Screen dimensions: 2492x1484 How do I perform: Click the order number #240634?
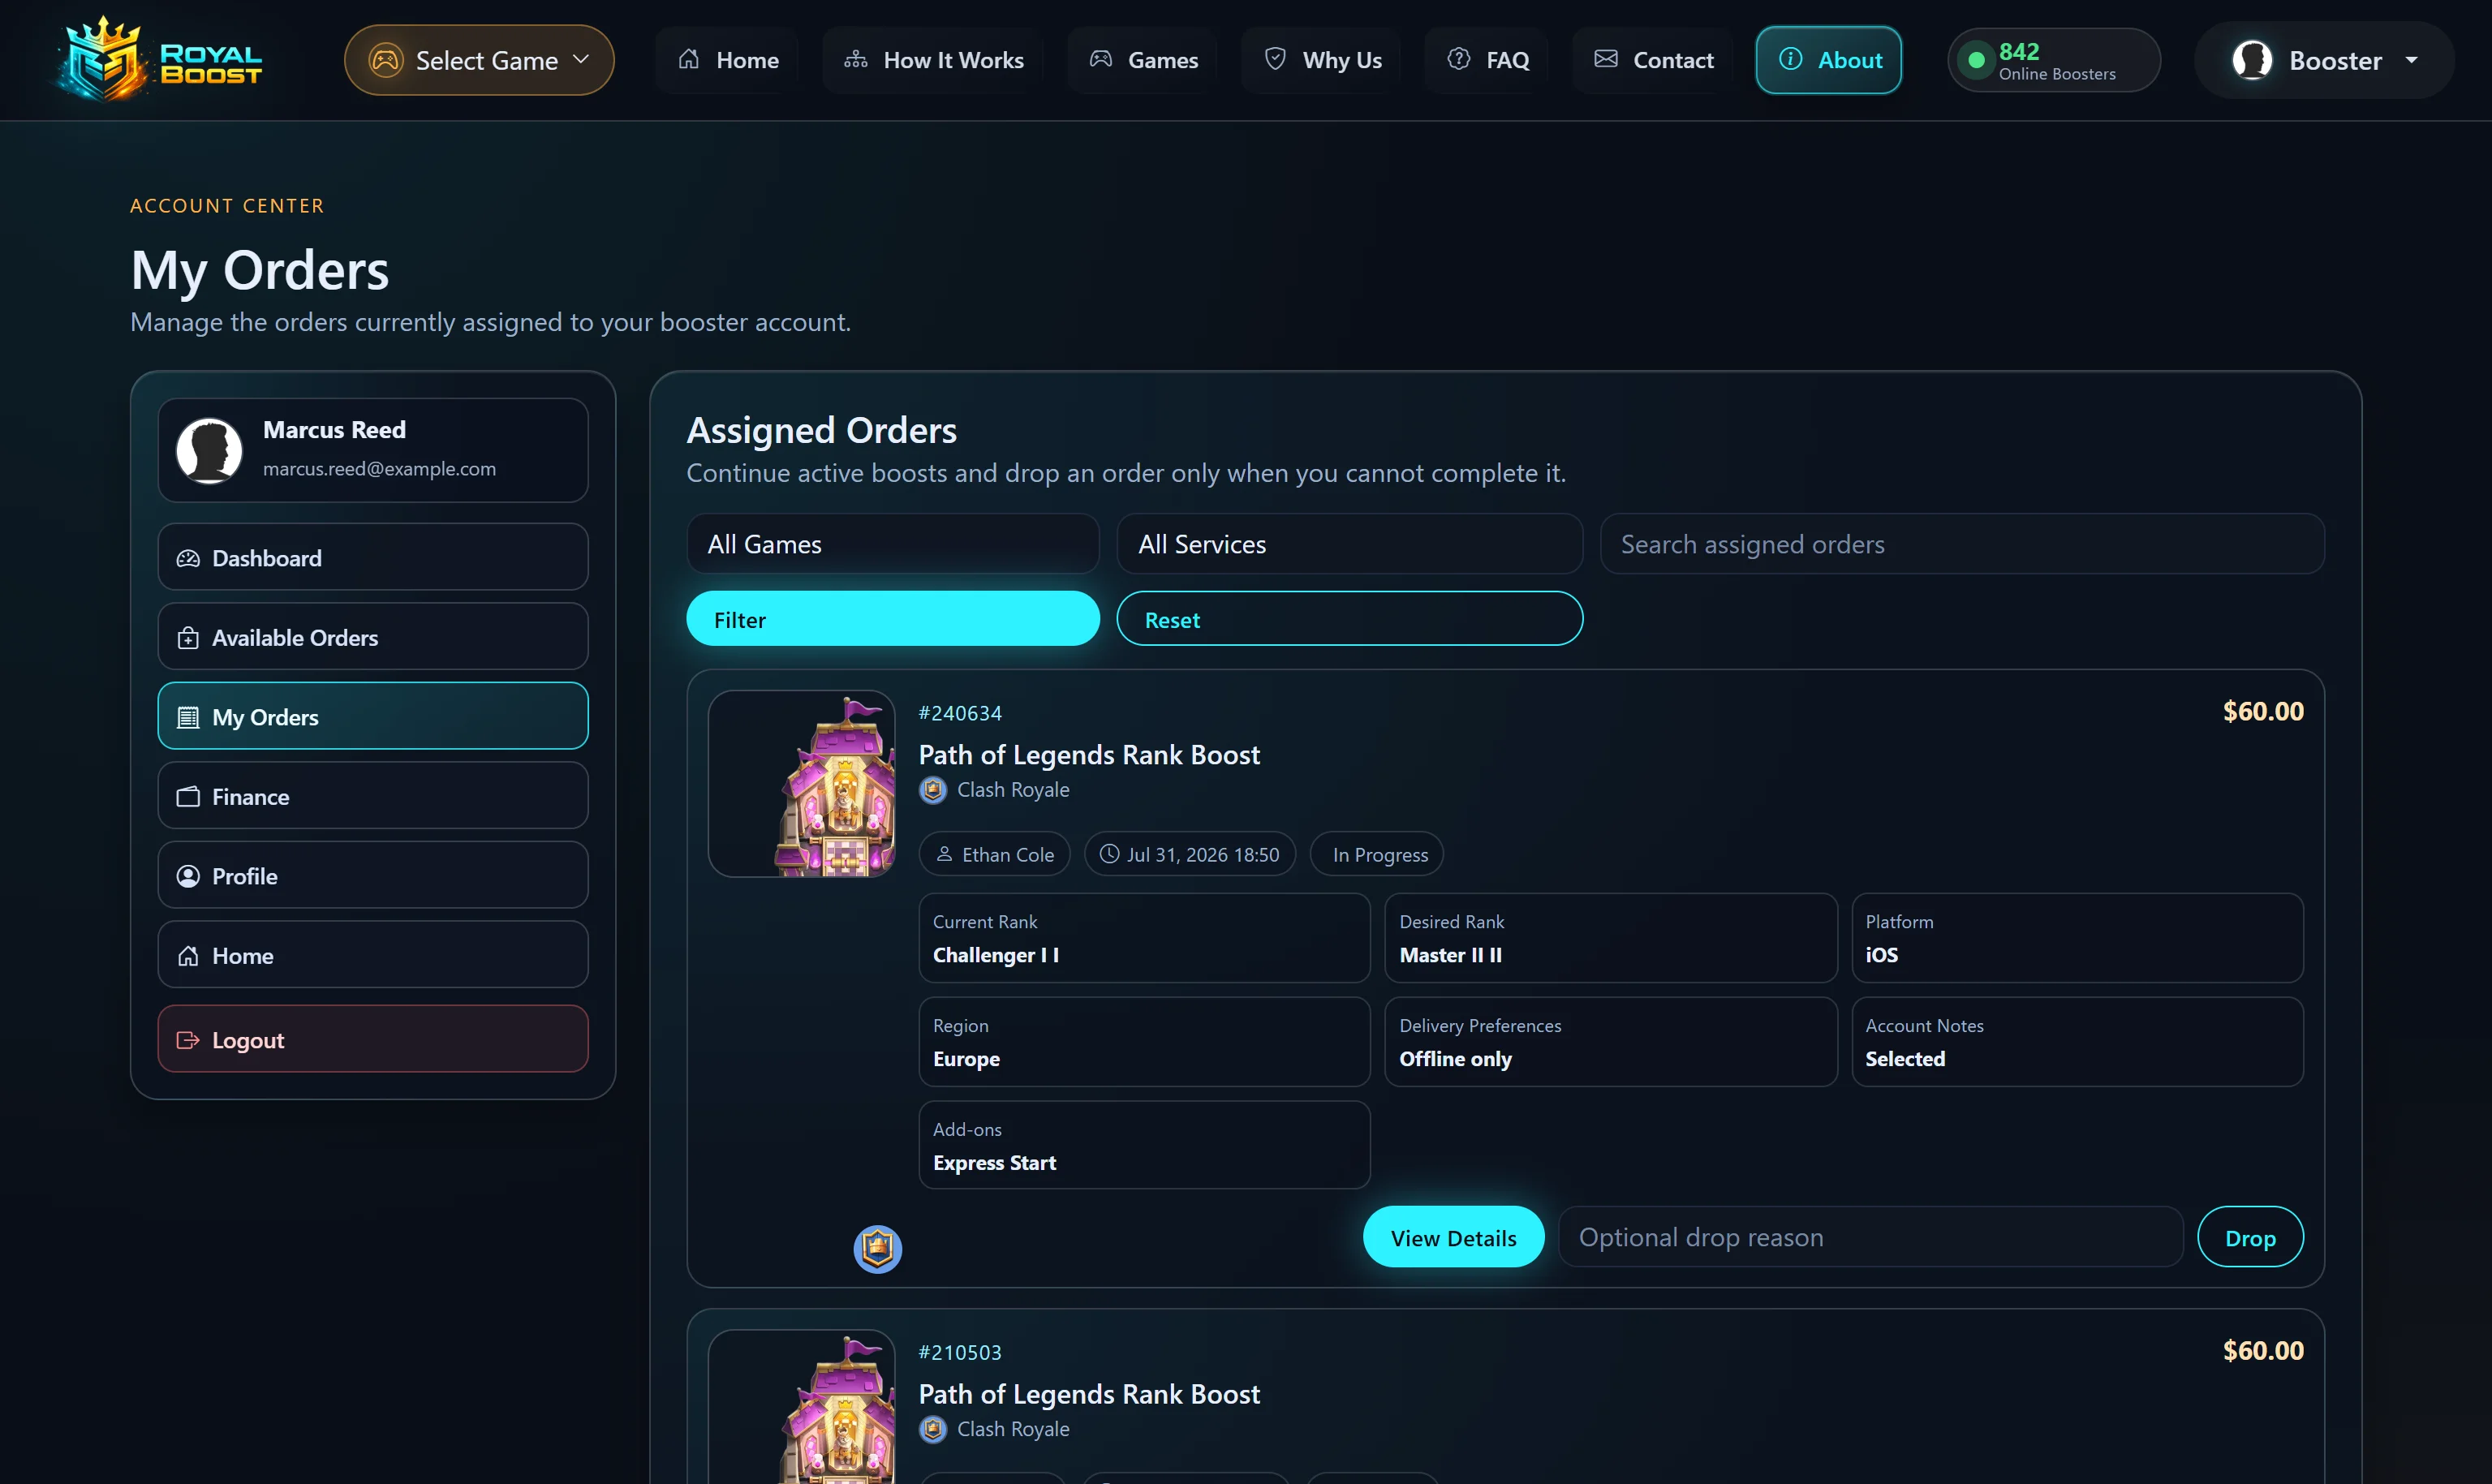960,713
